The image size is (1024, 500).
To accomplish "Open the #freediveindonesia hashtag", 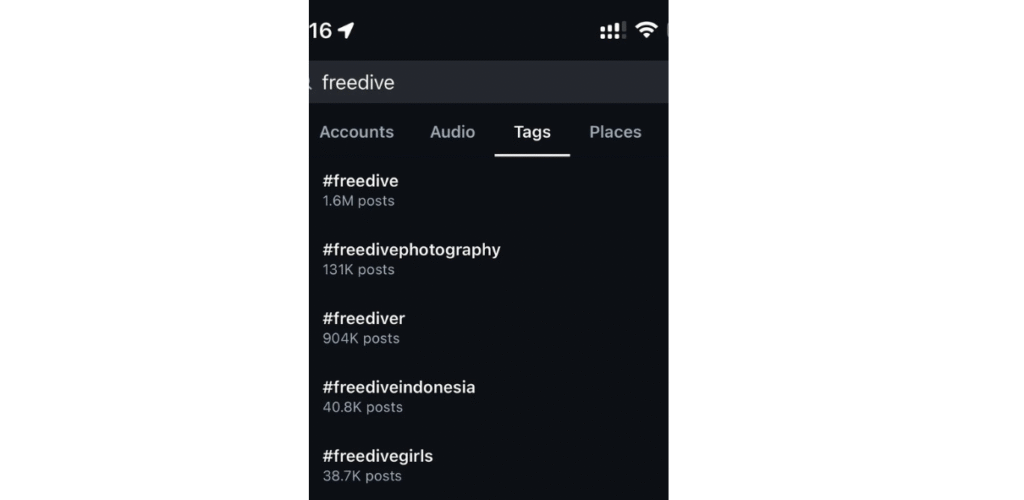I will click(x=488, y=396).
